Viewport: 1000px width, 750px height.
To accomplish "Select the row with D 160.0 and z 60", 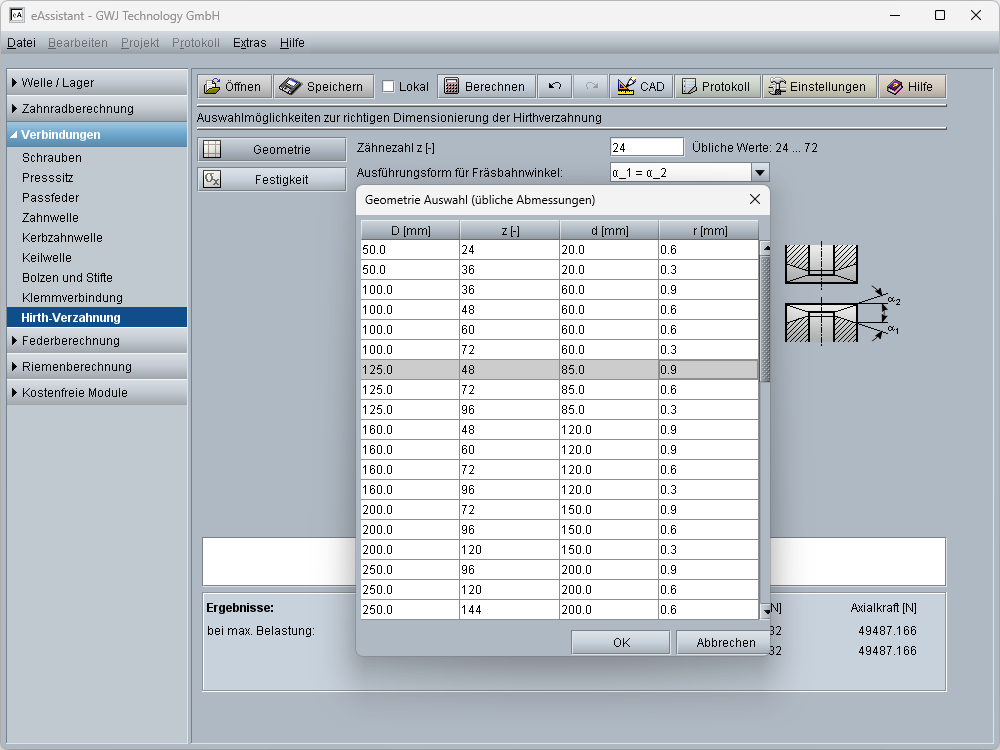I will tap(558, 450).
